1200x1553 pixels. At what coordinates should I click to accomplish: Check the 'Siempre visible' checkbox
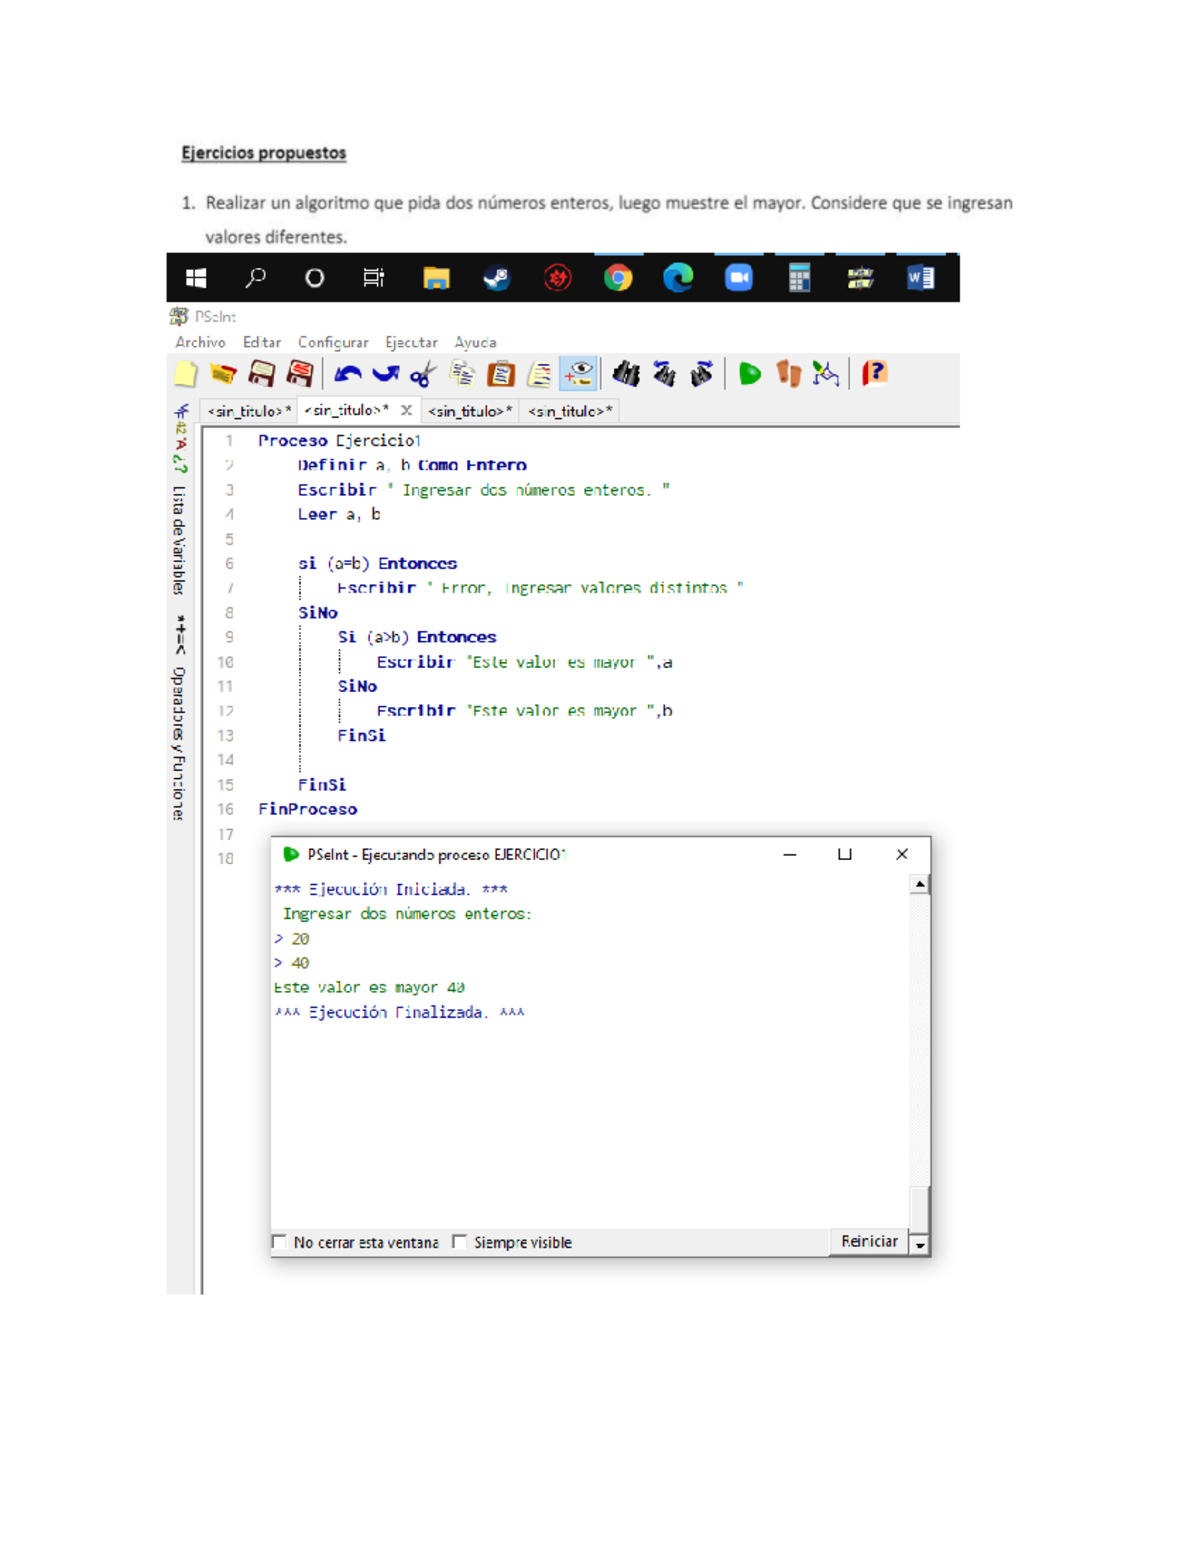tap(459, 1242)
